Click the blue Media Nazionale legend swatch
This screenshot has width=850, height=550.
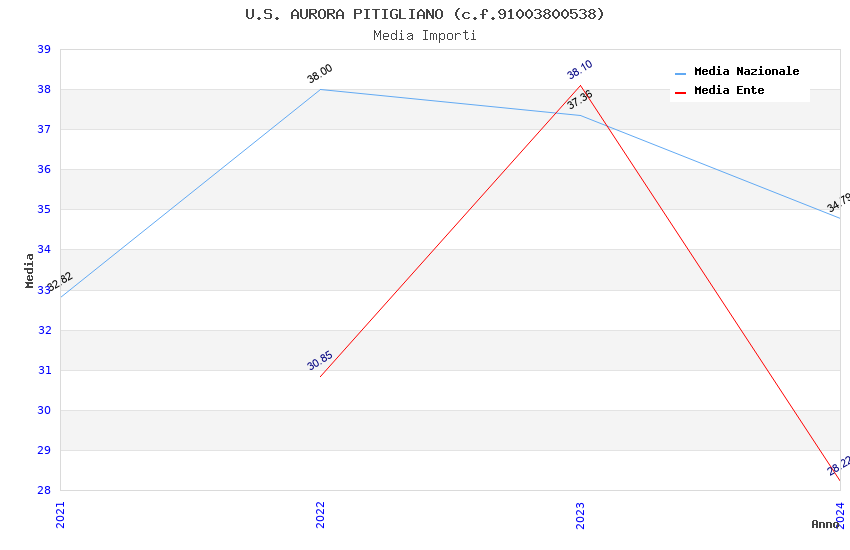[681, 73]
